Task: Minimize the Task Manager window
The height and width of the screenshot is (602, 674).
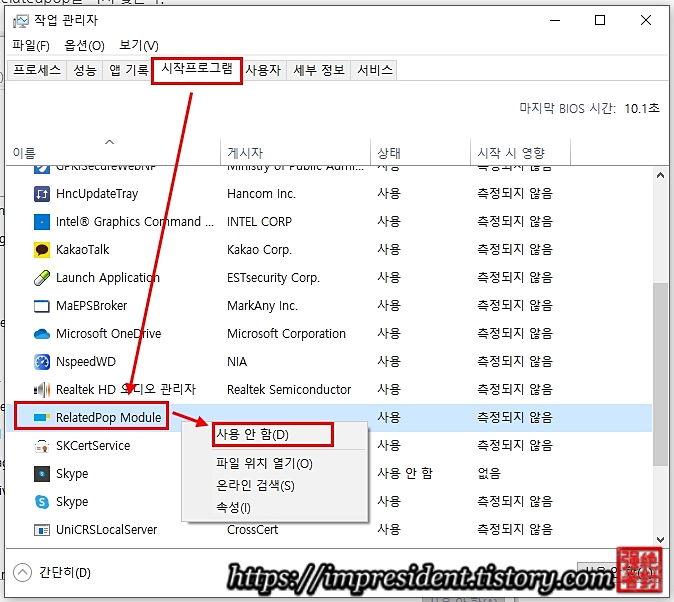Action: pos(555,20)
